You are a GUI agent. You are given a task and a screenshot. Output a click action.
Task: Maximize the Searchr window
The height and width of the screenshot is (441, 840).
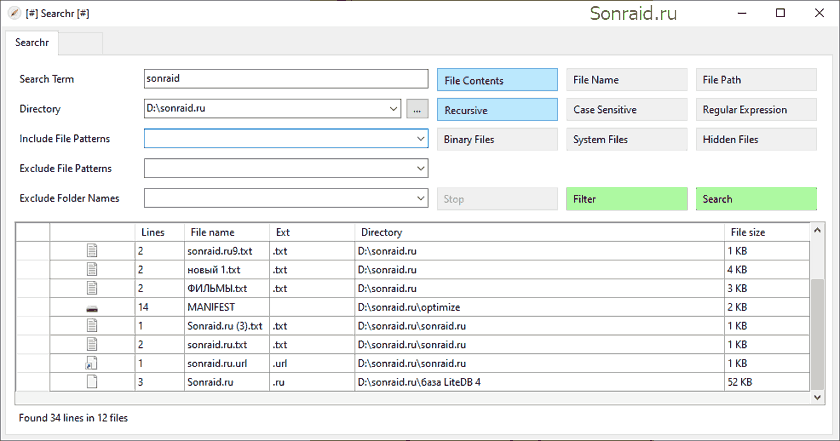(781, 13)
